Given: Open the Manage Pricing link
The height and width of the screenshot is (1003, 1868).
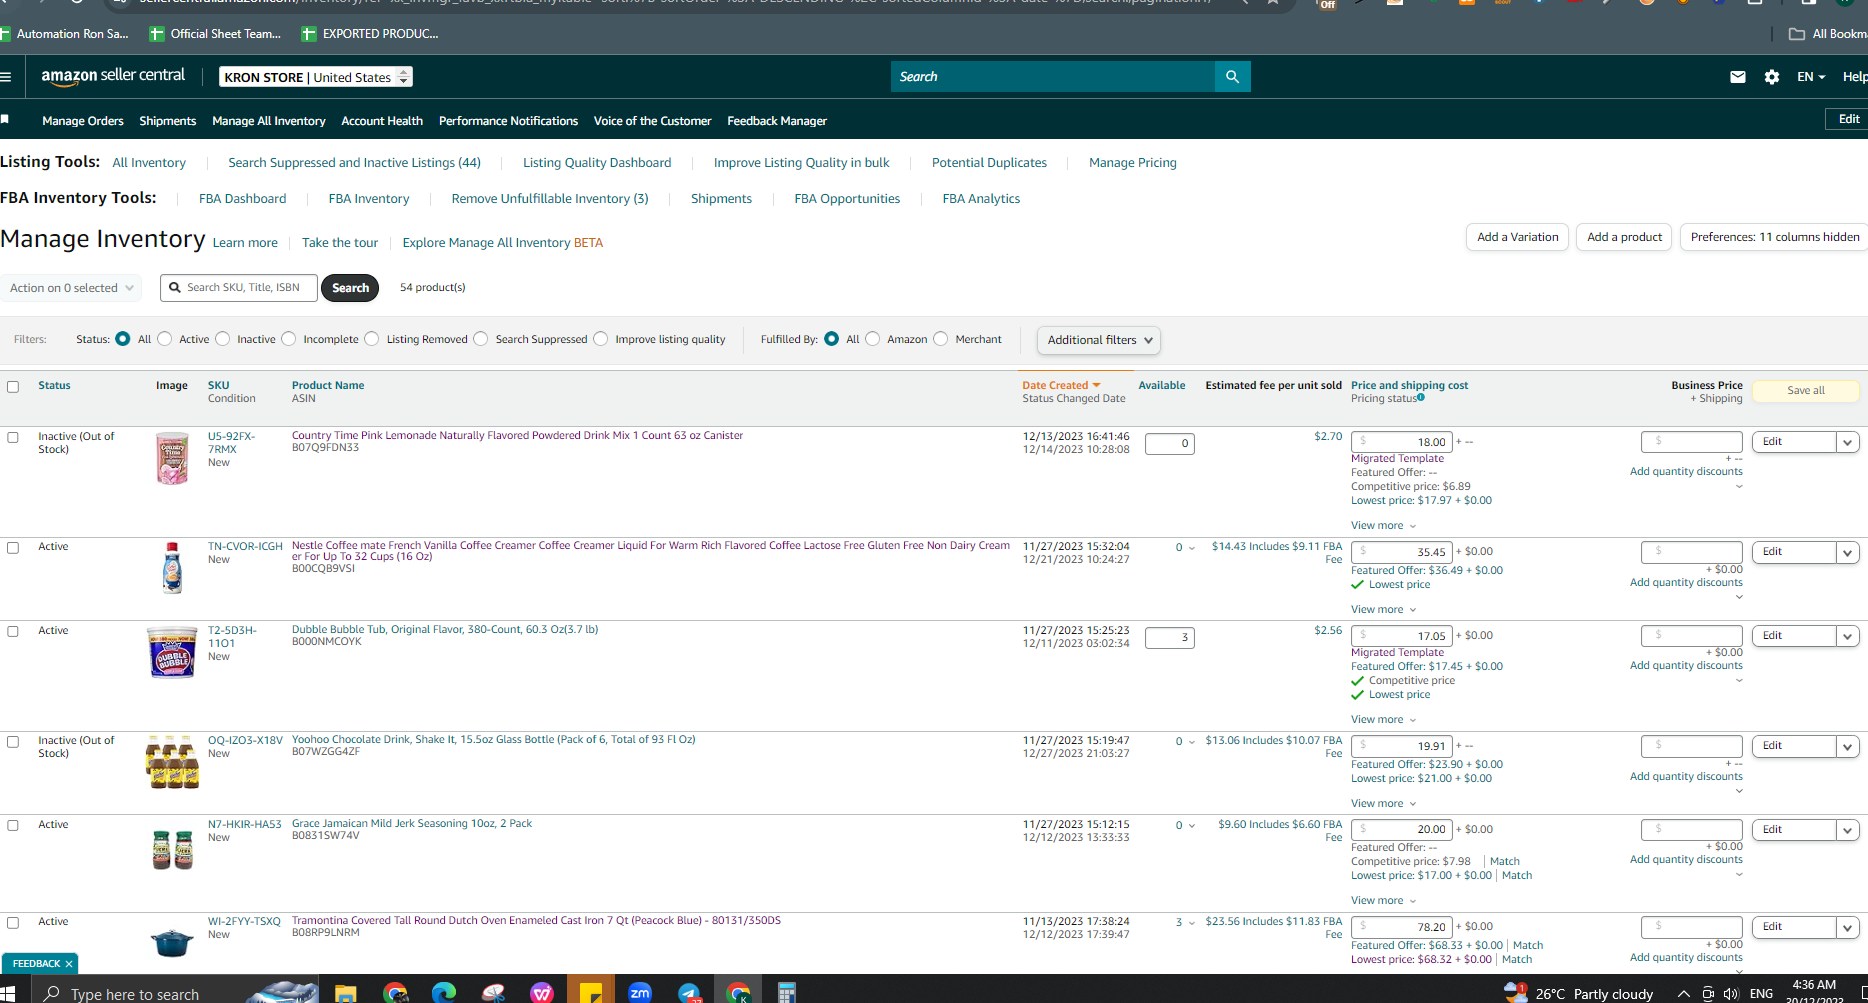Looking at the screenshot, I should tap(1132, 163).
